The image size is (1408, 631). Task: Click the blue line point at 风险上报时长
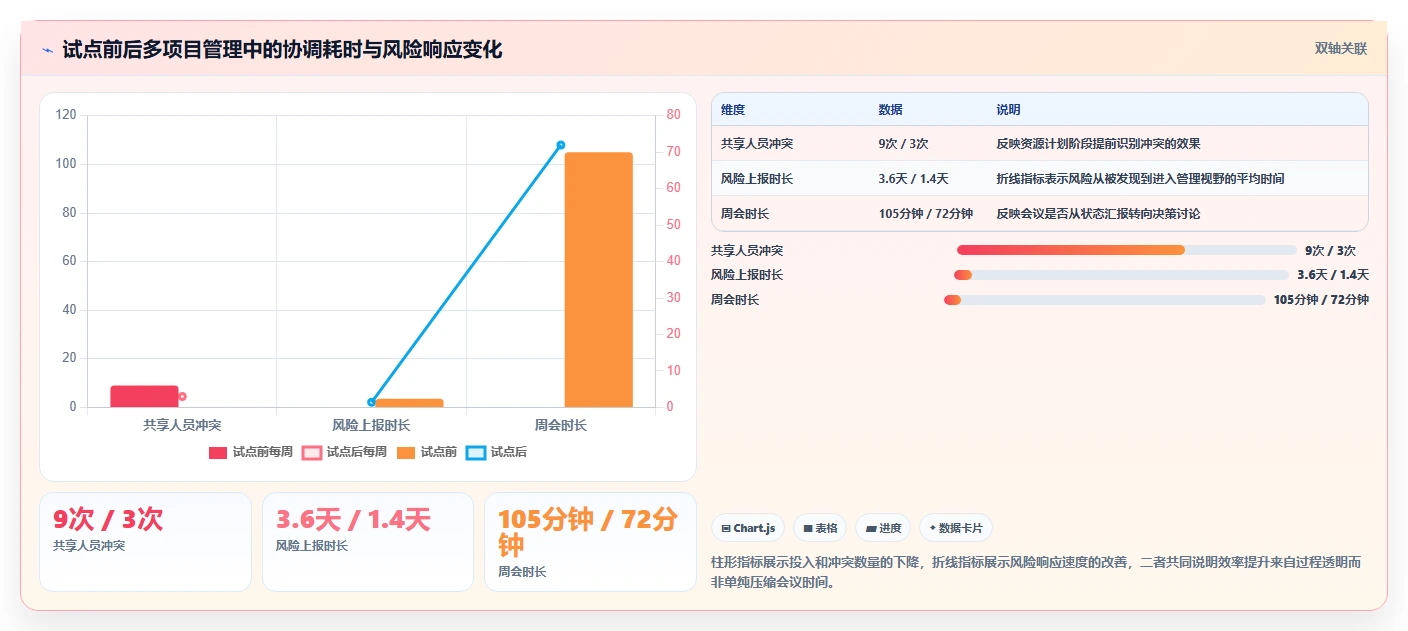coord(371,402)
